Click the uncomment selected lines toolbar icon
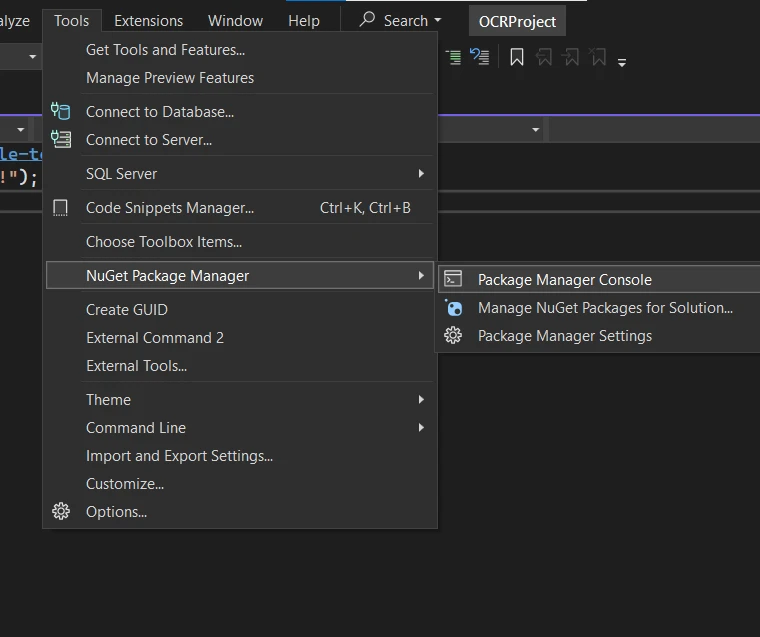Screen dimensions: 760x637 coord(480,58)
